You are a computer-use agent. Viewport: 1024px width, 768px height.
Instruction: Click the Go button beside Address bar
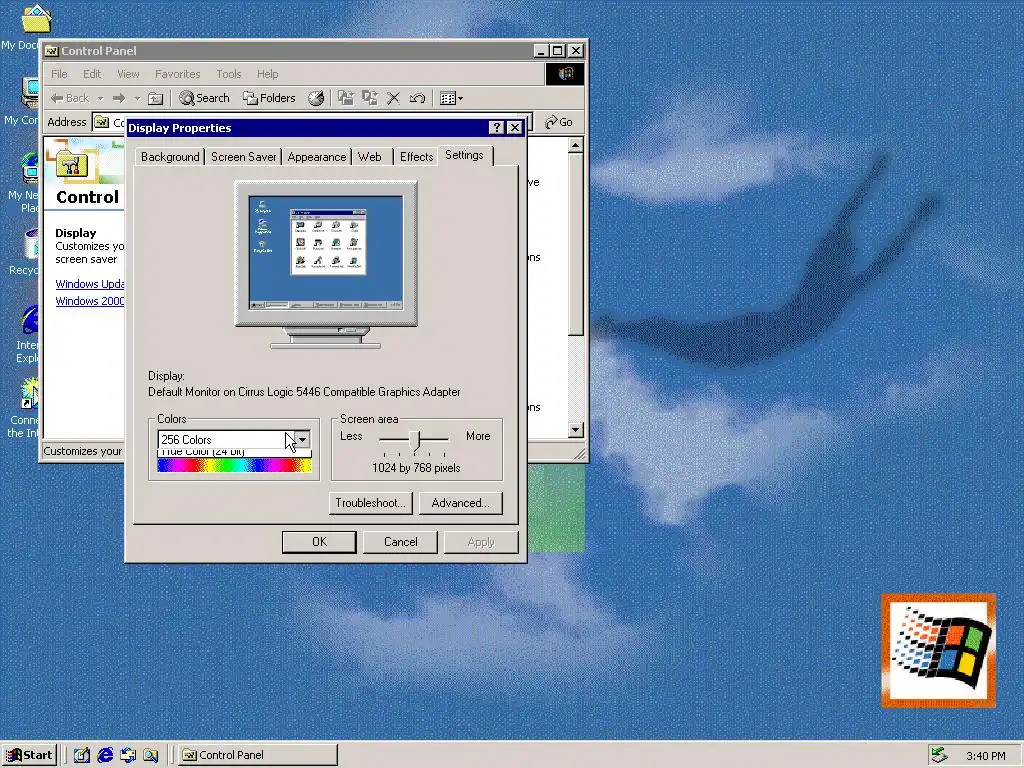pyautogui.click(x=559, y=122)
